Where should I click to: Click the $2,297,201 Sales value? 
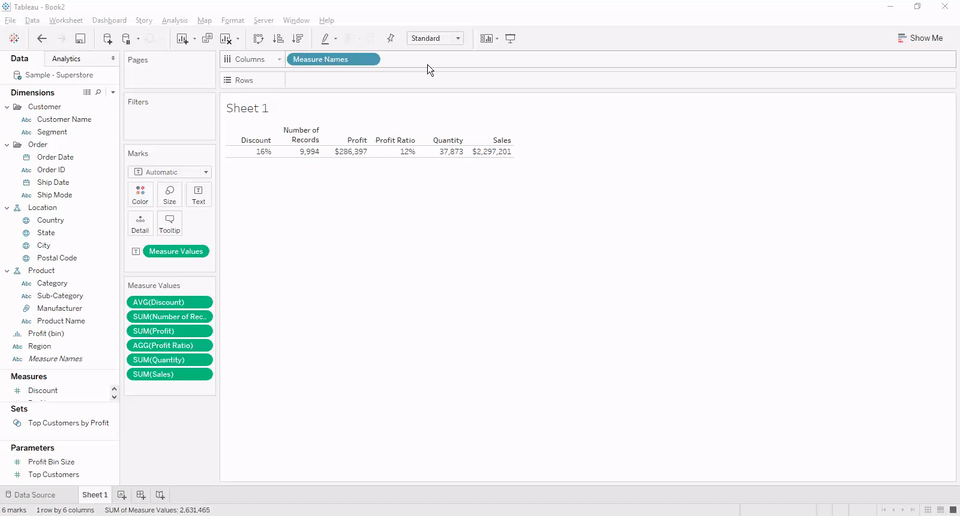coord(492,152)
